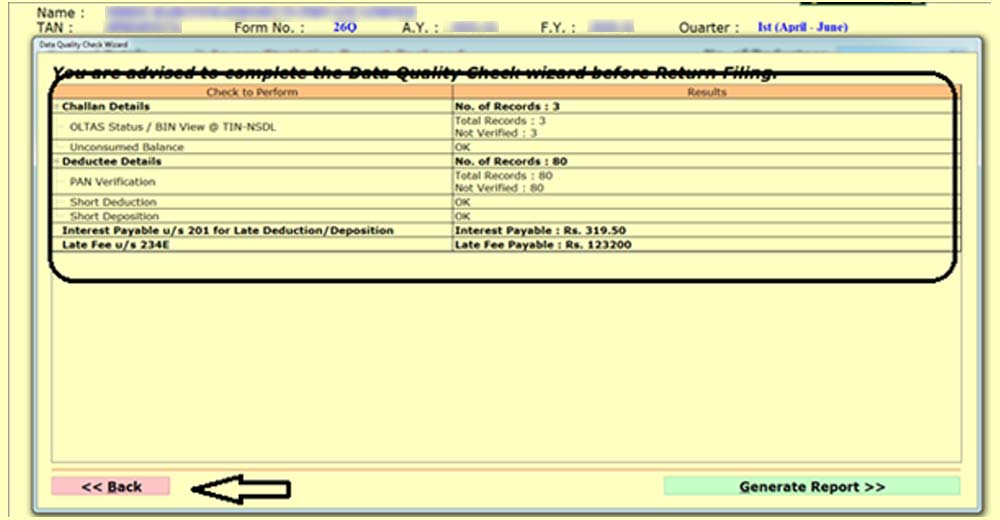Click the Form No. value 26Q
Screen dimensions: 1000x520
(345, 27)
